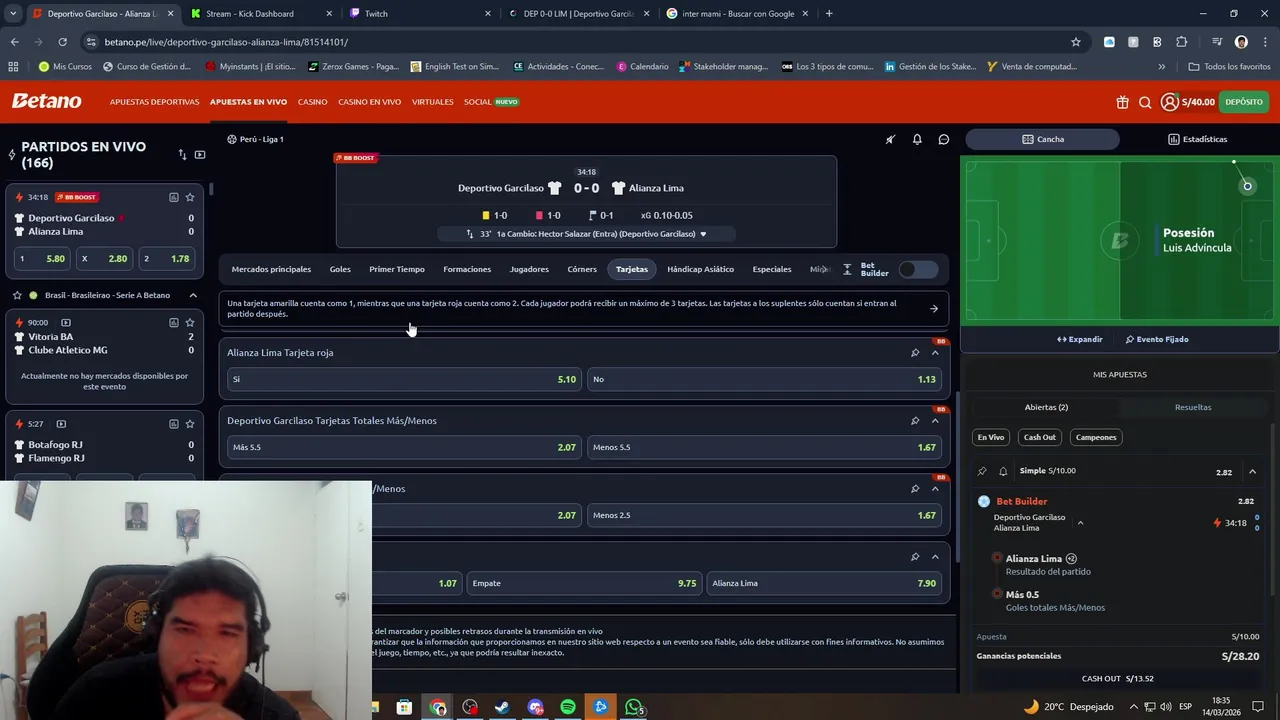
Task: Collapse the market with Empate 9.75 option
Action: pos(935,557)
